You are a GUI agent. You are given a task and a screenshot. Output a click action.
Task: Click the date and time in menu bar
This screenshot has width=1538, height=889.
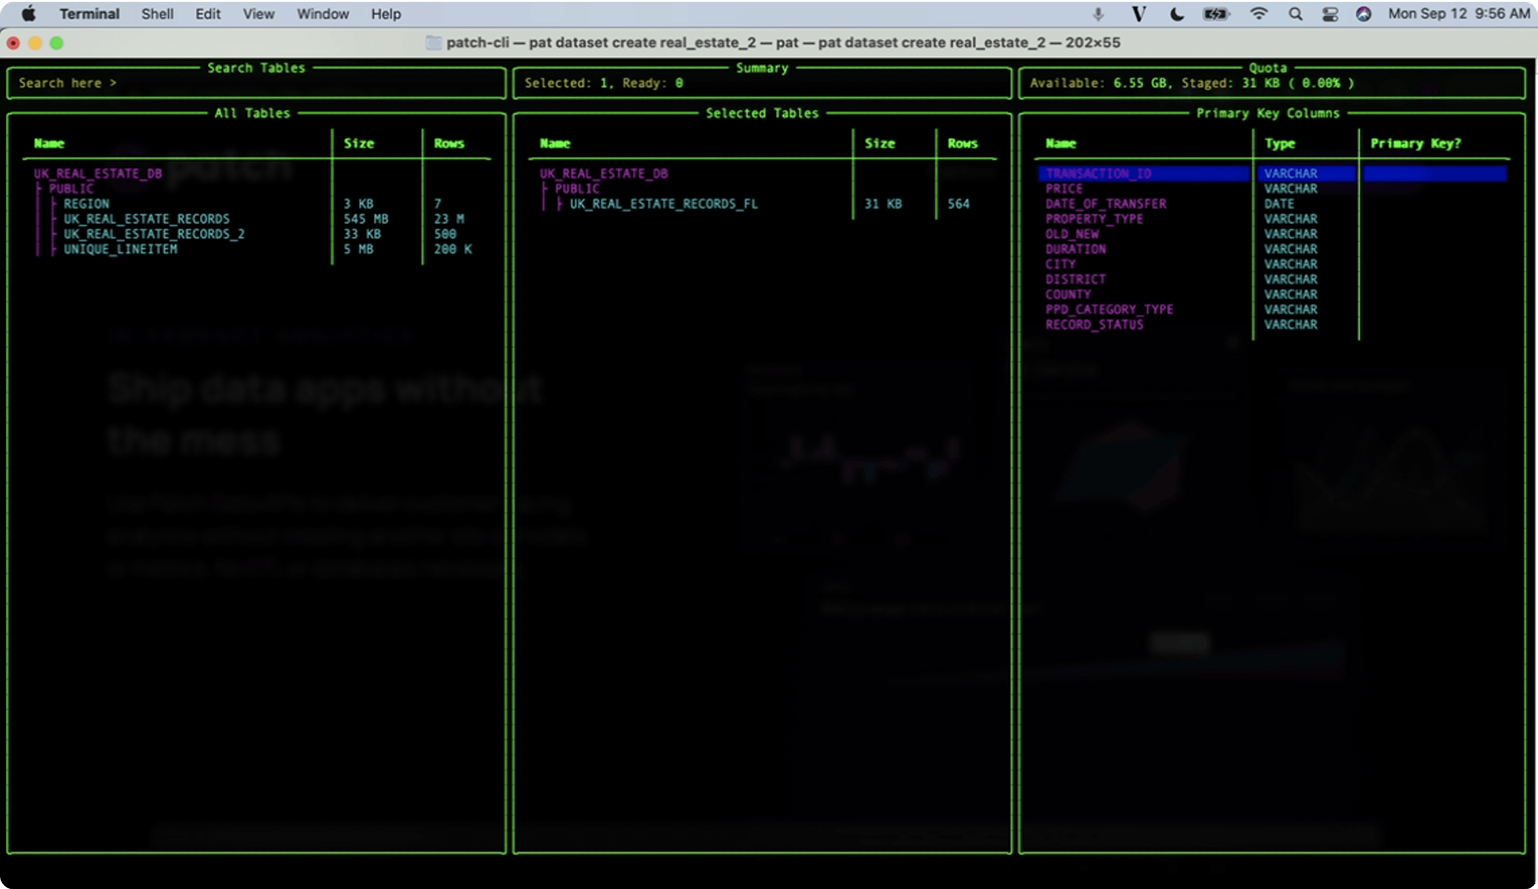[1459, 14]
